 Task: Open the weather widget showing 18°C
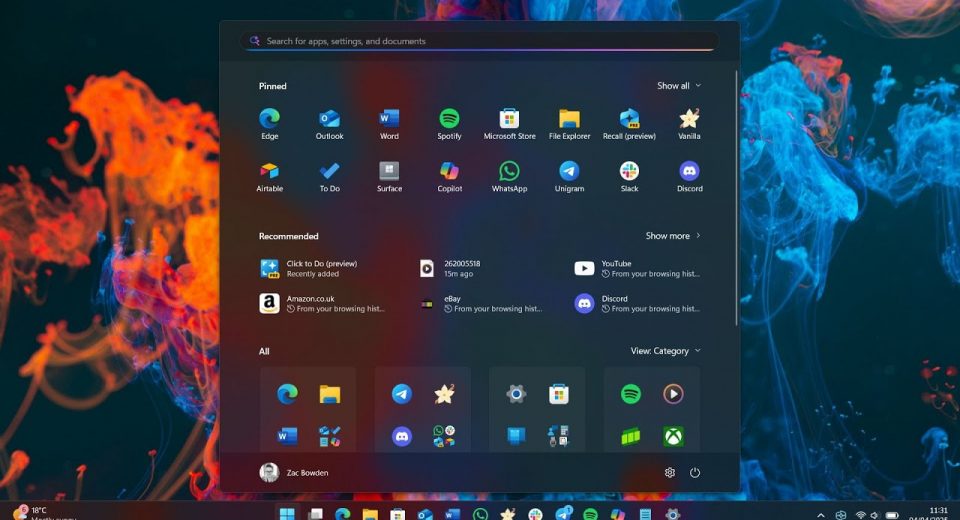coord(43,513)
